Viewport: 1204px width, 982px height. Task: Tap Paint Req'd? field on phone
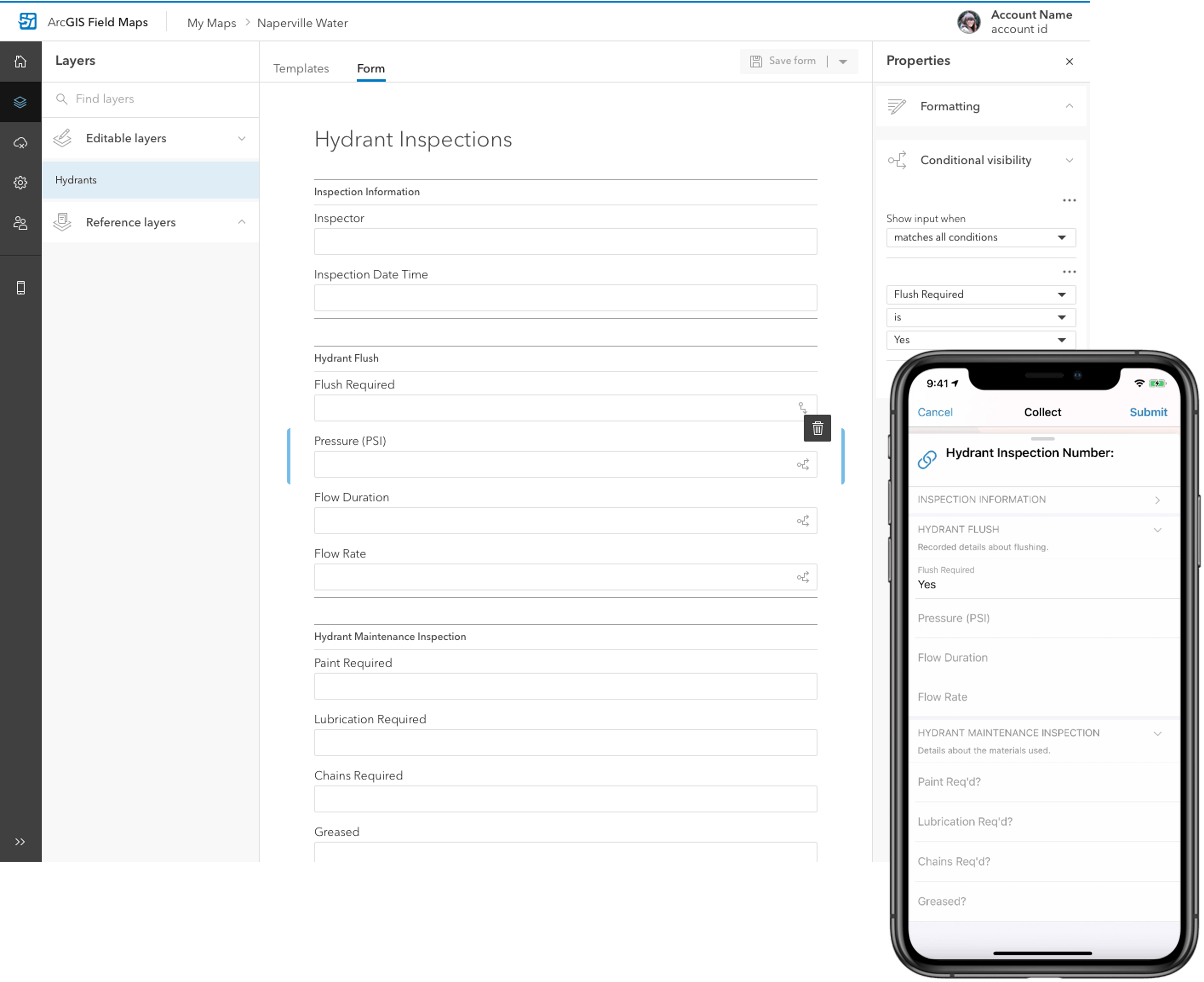pyautogui.click(x=1045, y=782)
